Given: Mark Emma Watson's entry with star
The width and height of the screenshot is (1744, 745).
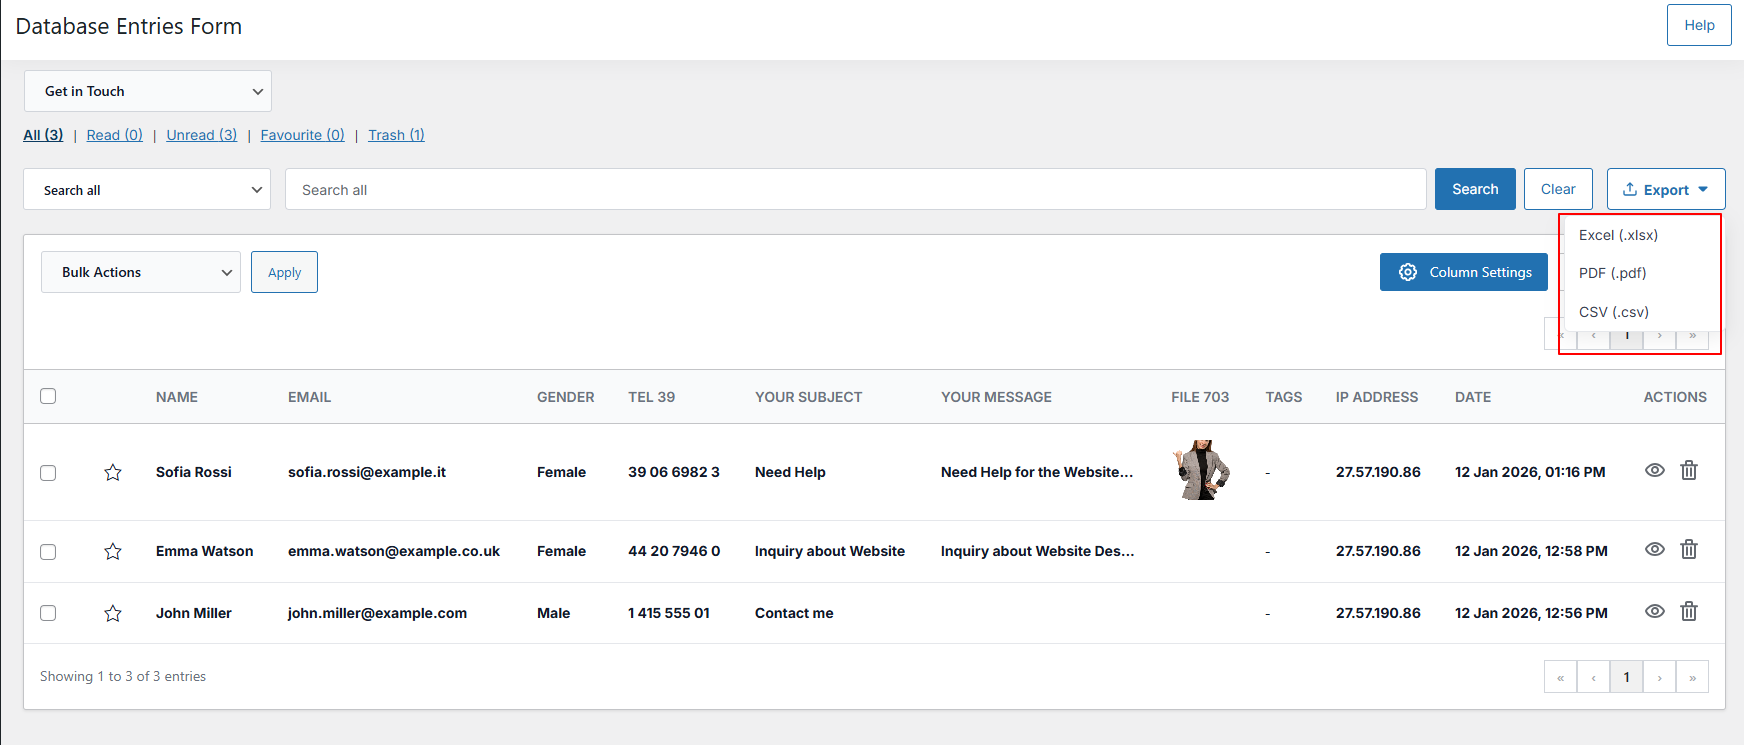Looking at the screenshot, I should tap(113, 551).
